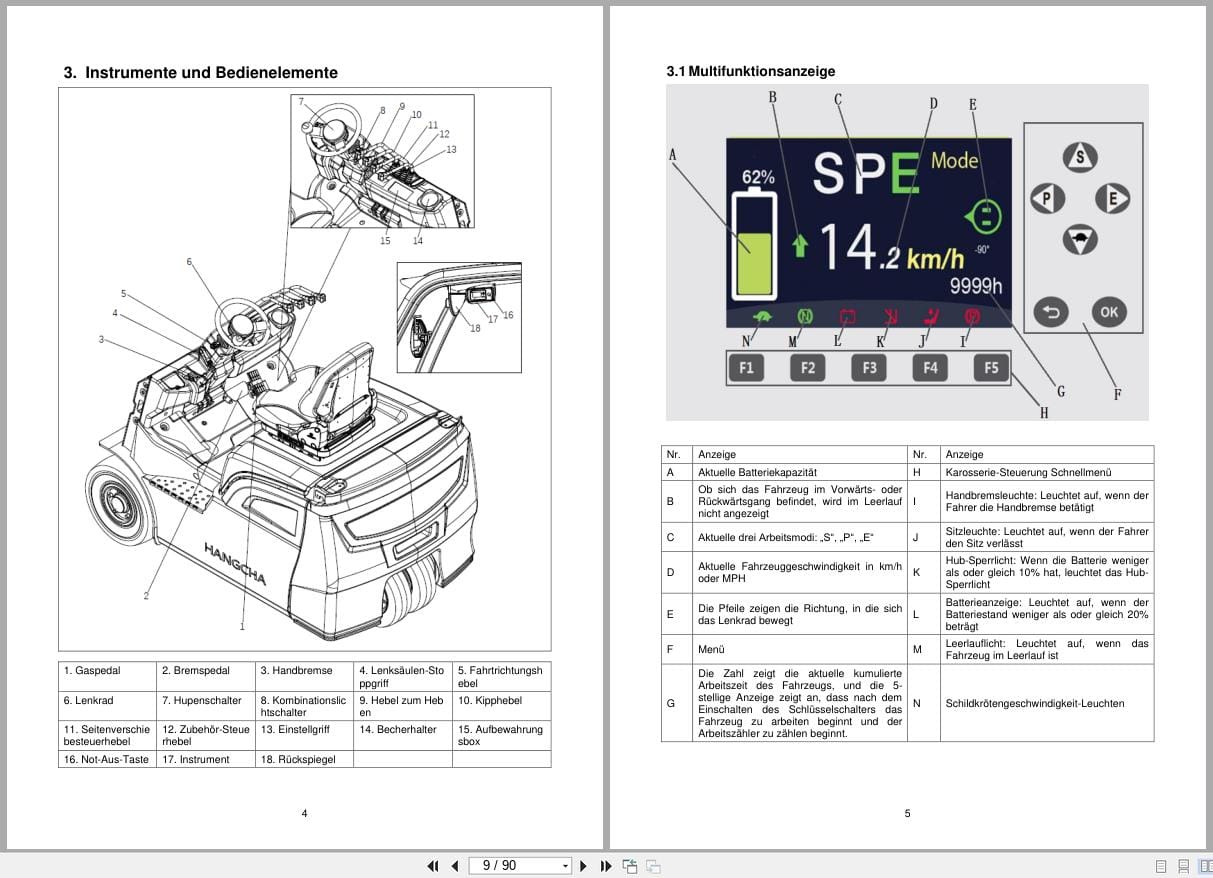This screenshot has width=1213, height=878.
Task: Click the OK button on keypad figure
Action: [x=1108, y=311]
